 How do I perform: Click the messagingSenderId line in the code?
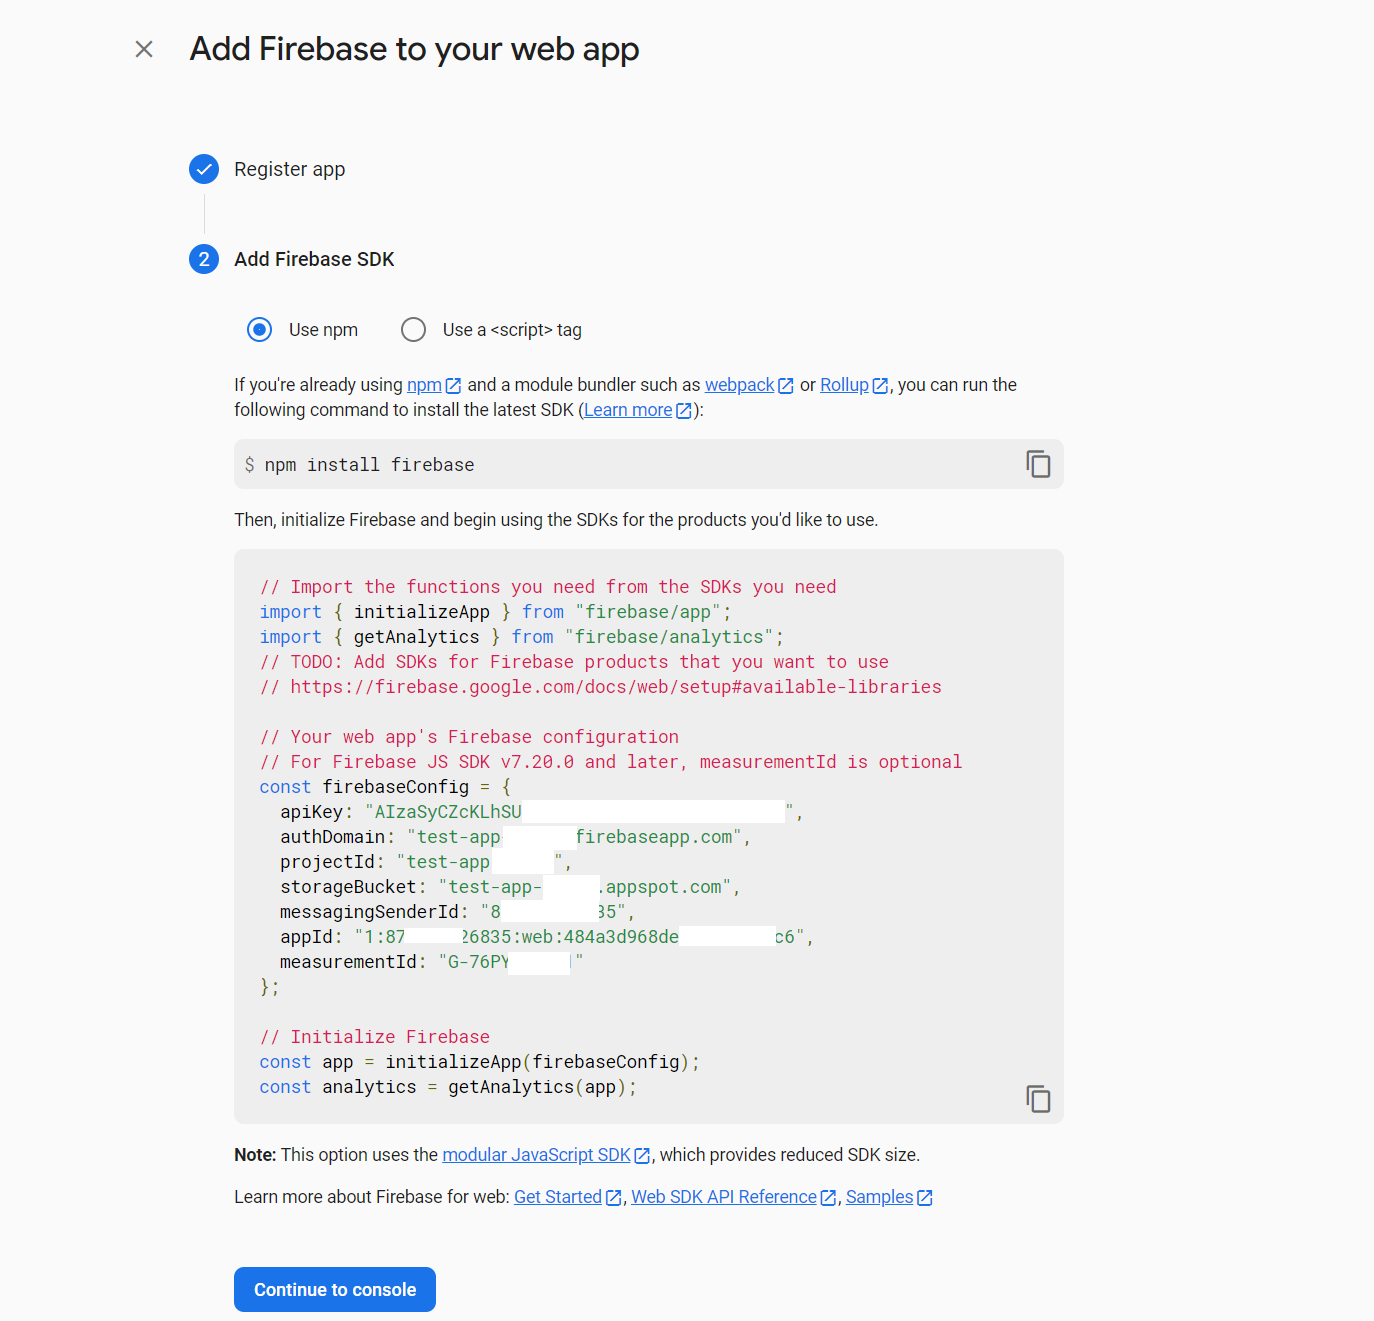[457, 912]
